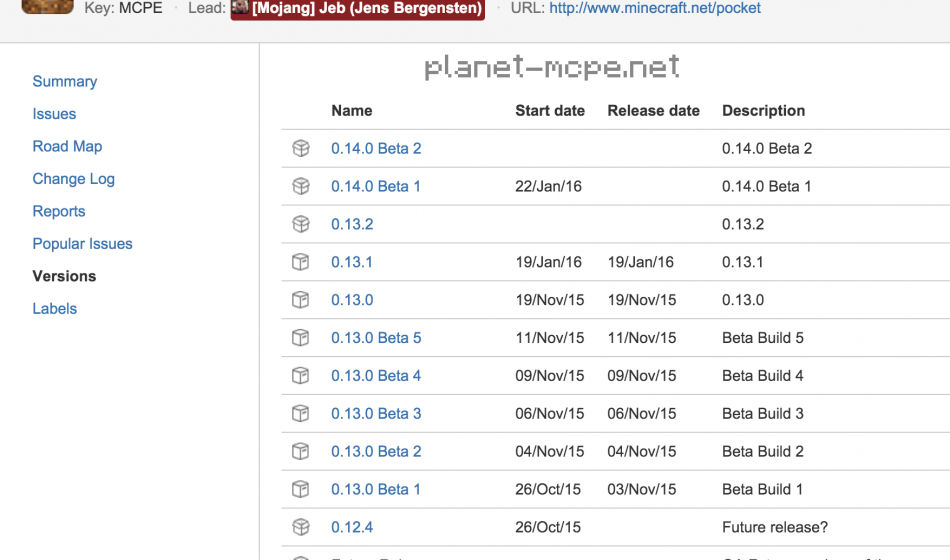
Task: Click the package icon beside 0.14.0 Beta 1
Action: 300,187
